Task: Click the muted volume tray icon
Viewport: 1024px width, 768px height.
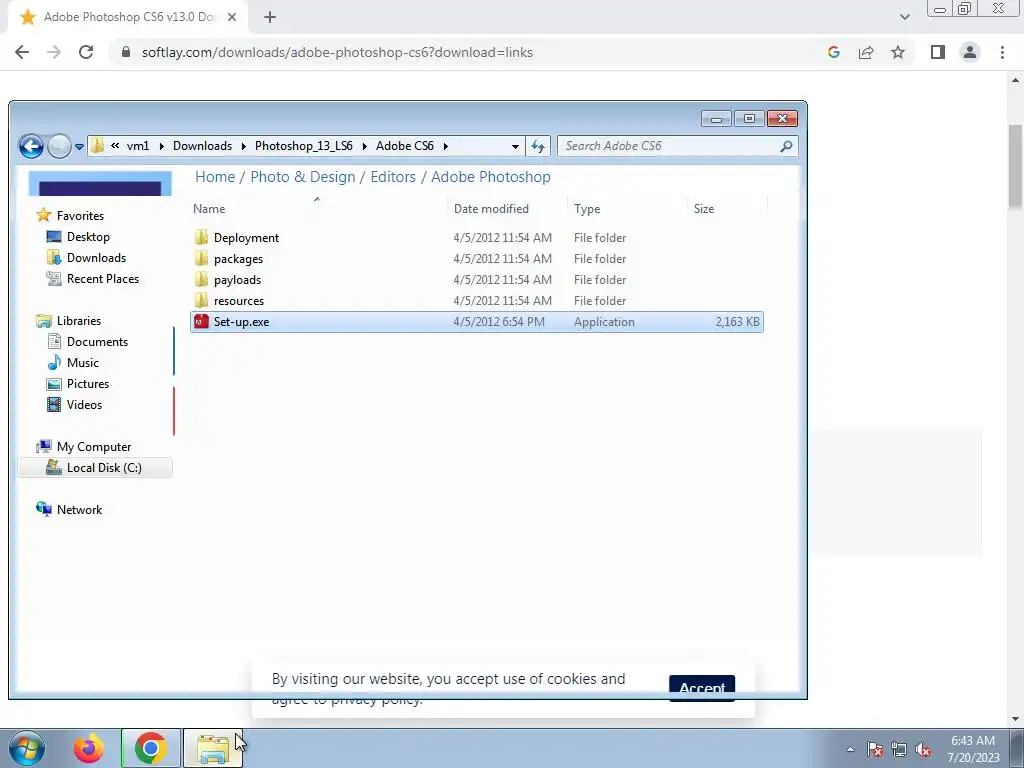Action: click(x=923, y=750)
